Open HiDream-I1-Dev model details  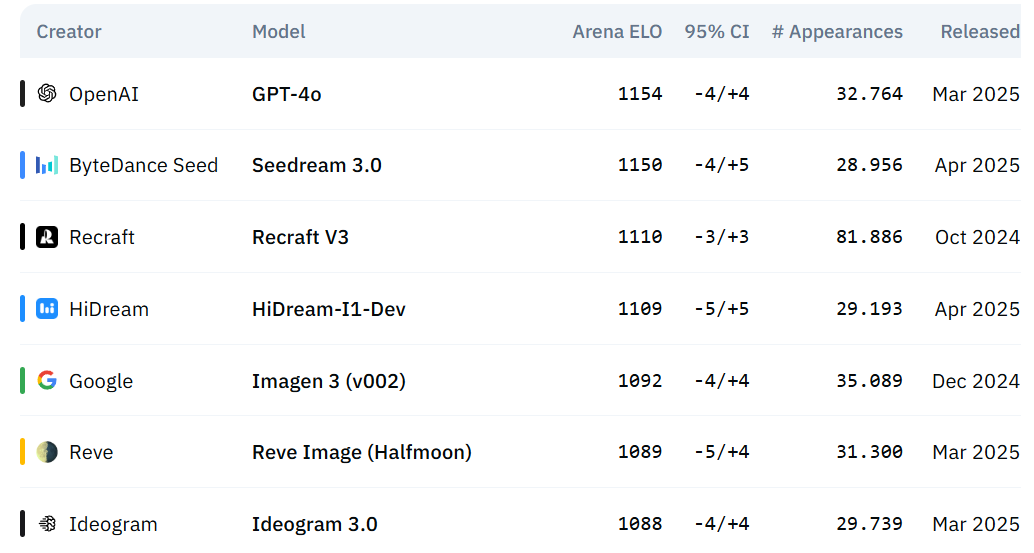[x=329, y=309]
